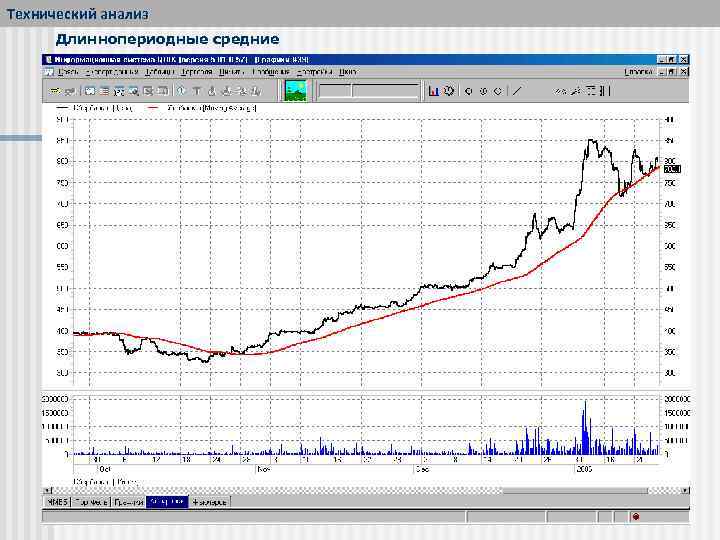Click the horizontal scrollbar thumb
Viewport: 720px width, 540px height.
(x=575, y=490)
